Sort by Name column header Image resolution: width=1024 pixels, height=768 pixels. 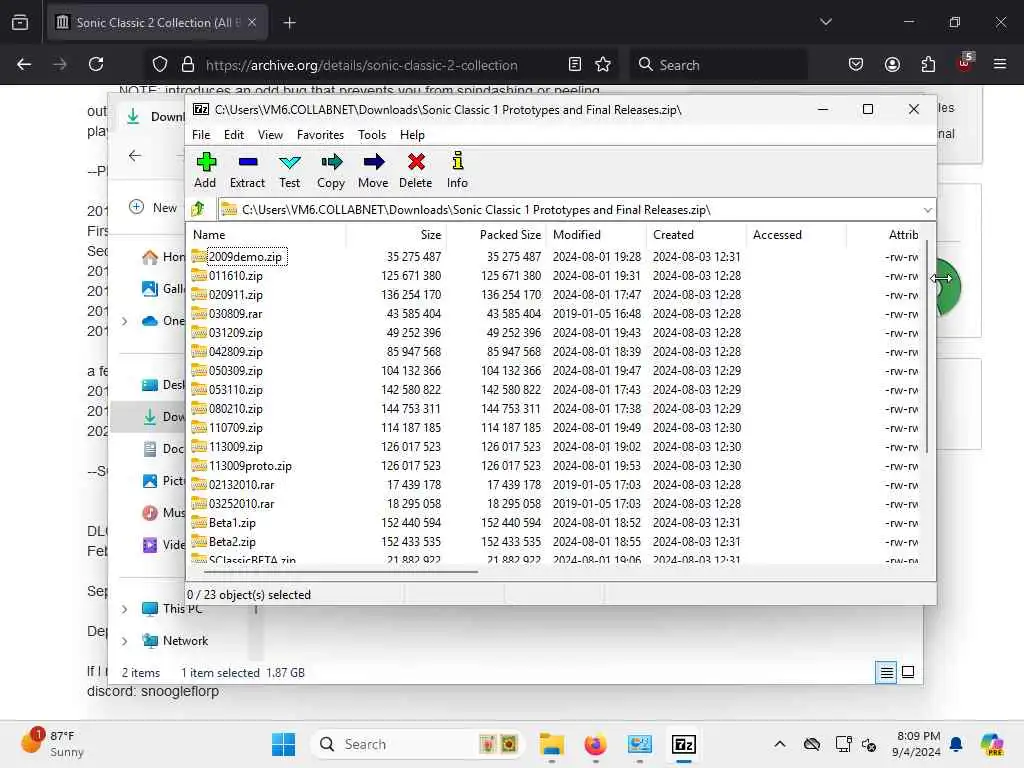coord(266,234)
